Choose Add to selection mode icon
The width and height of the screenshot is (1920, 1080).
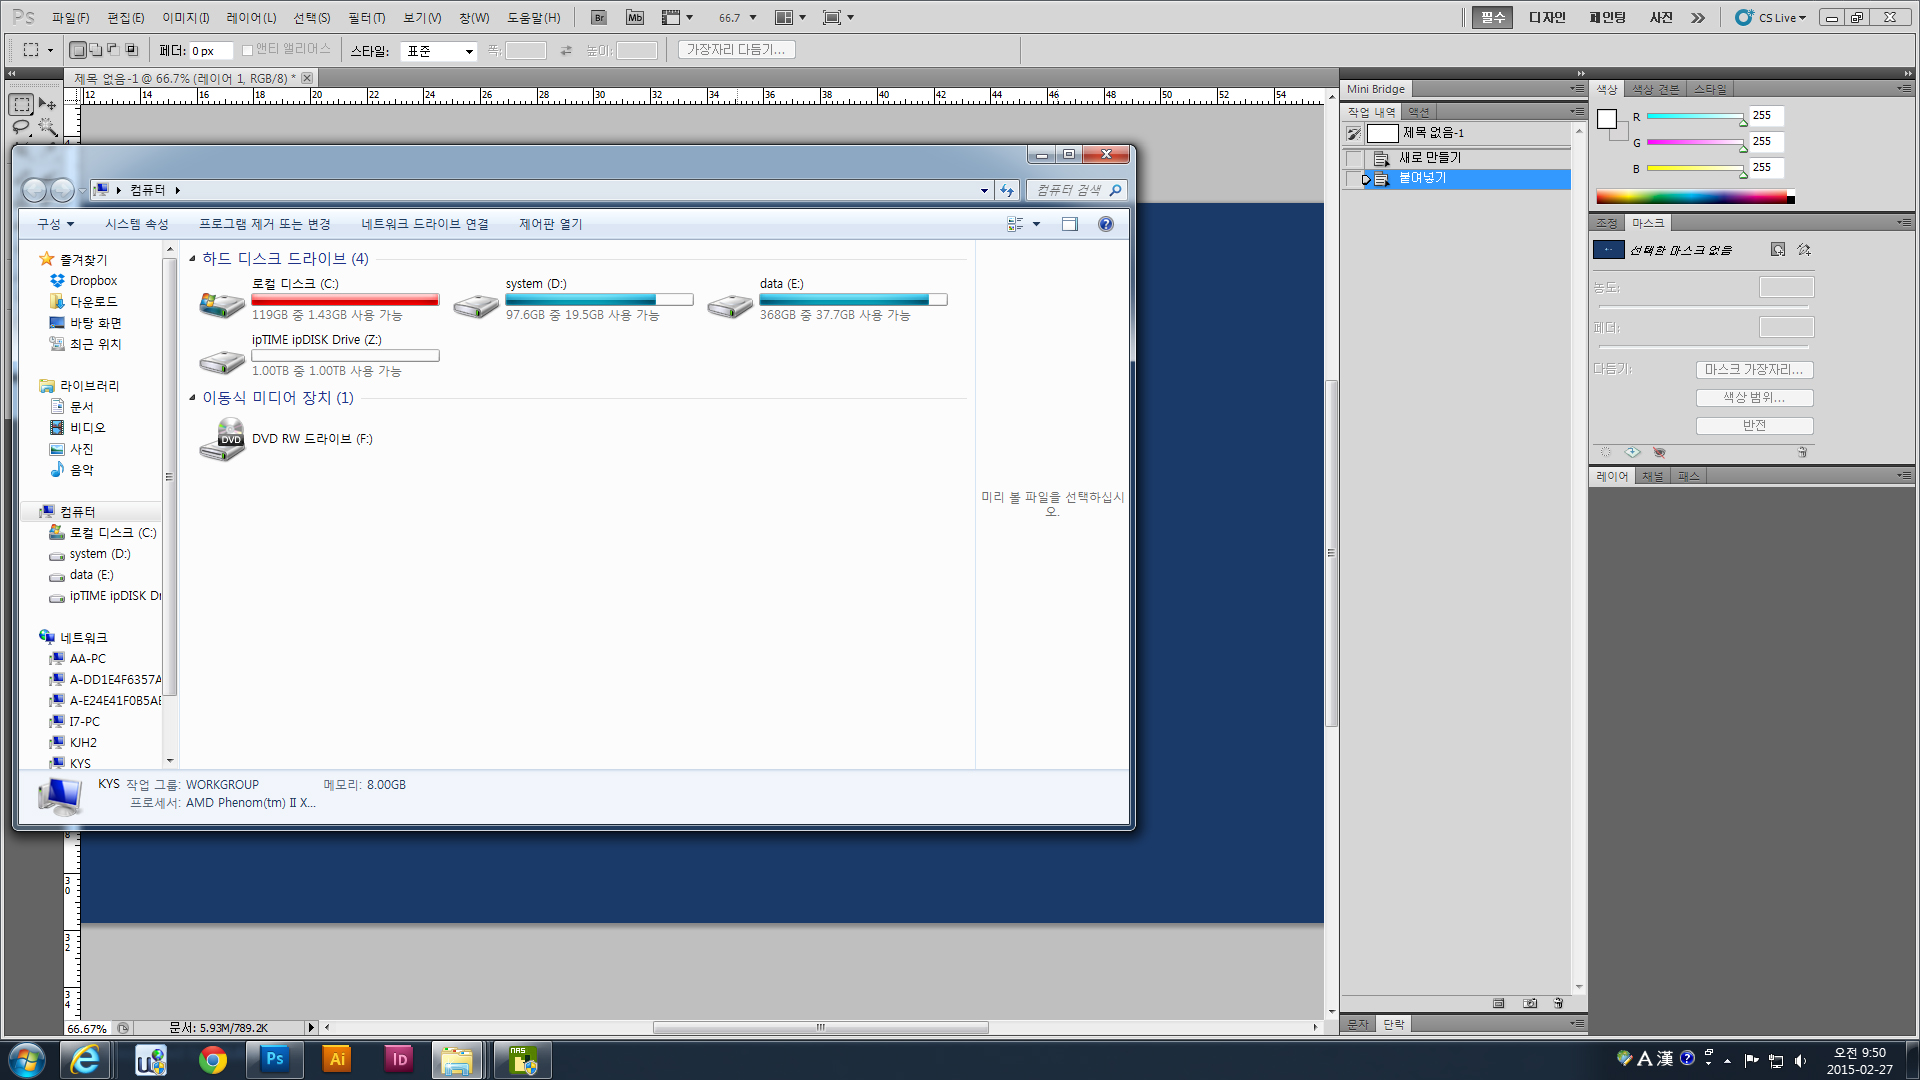96,49
